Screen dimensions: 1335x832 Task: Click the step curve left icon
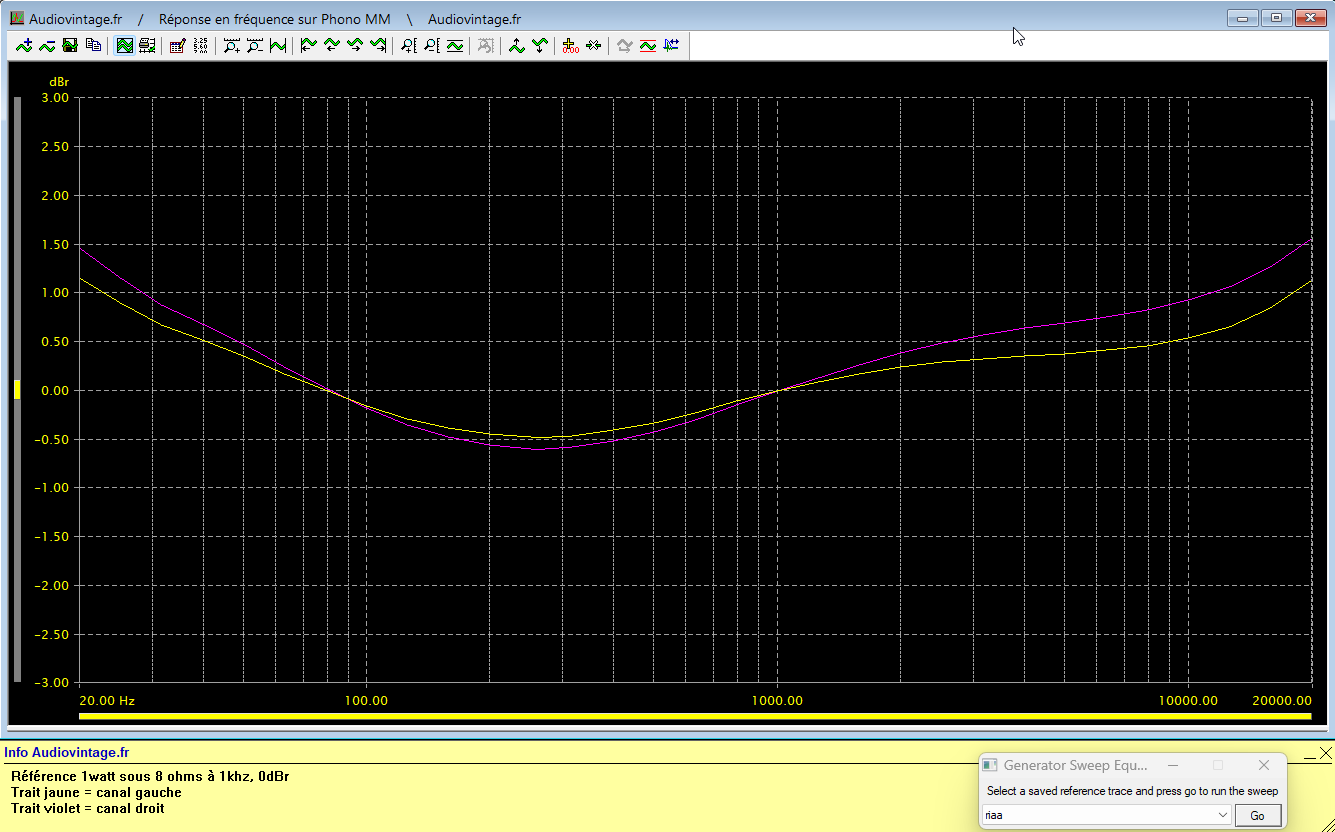coord(331,45)
